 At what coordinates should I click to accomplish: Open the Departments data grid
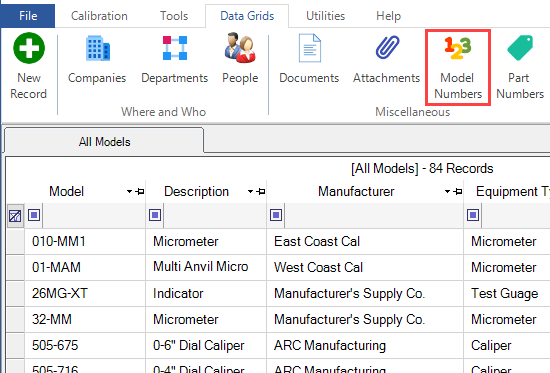coord(175,60)
